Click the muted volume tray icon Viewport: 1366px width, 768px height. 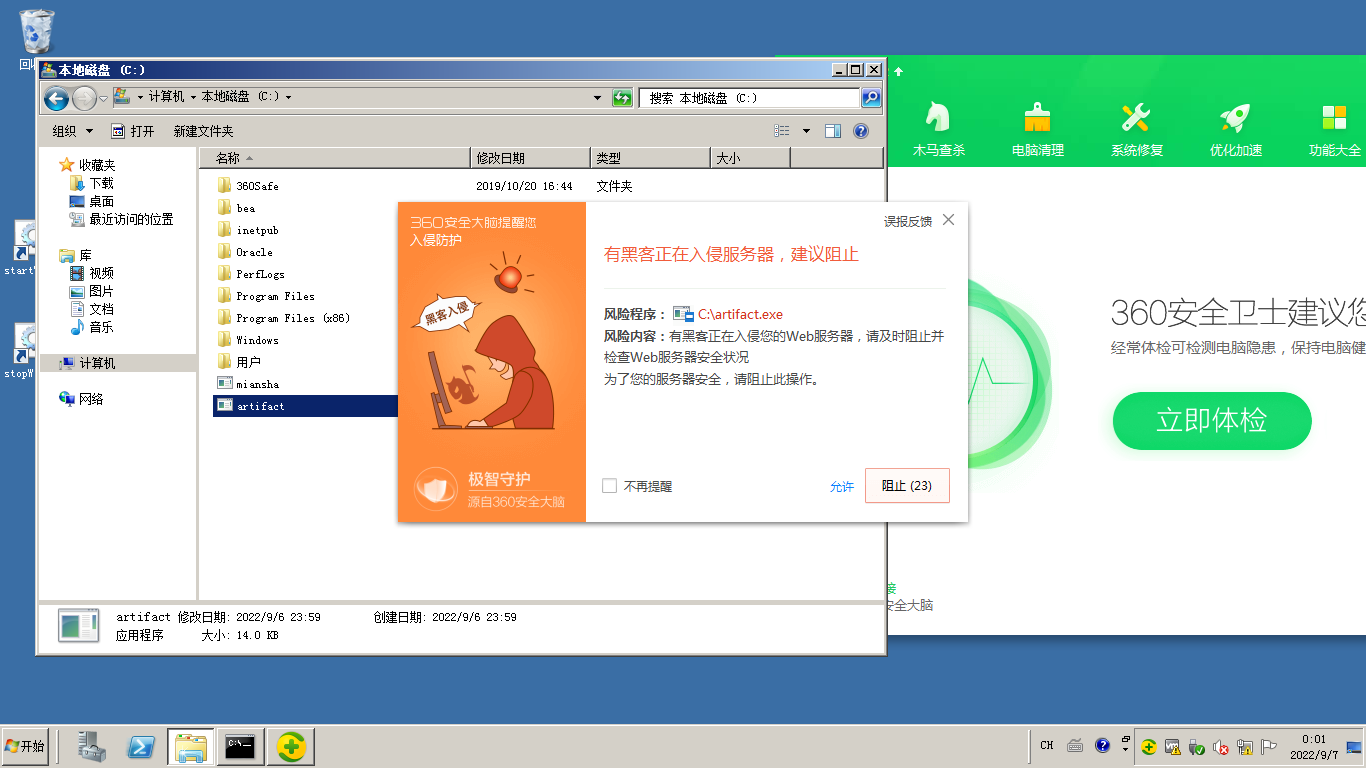(1221, 747)
